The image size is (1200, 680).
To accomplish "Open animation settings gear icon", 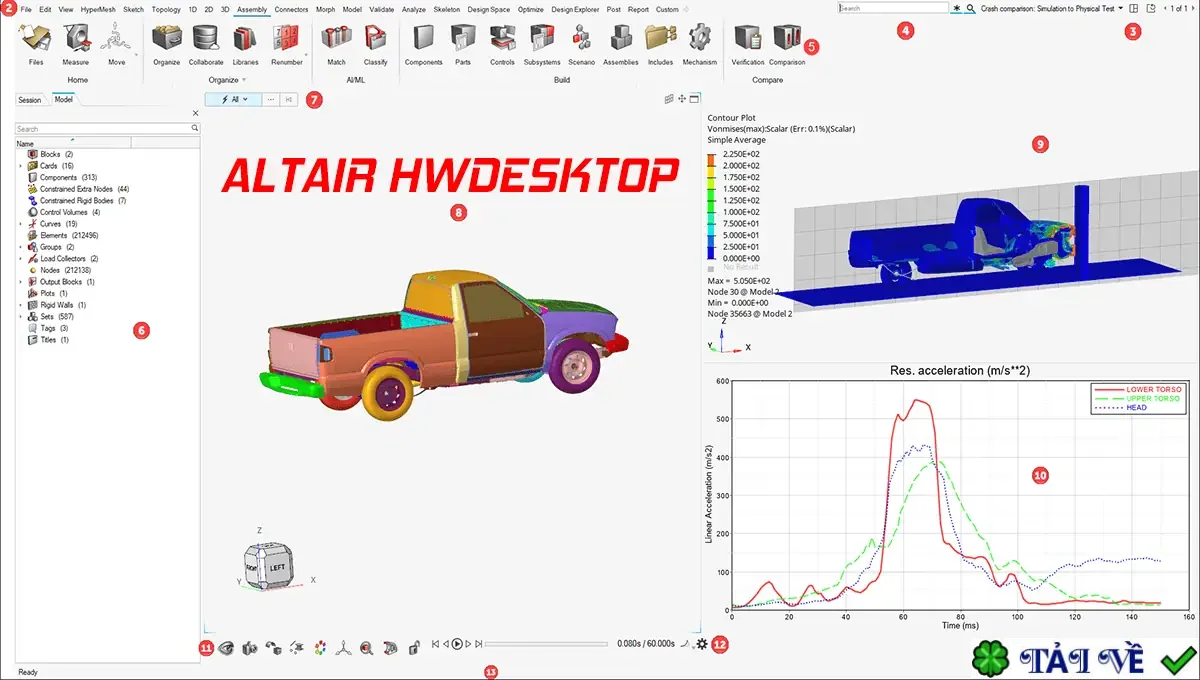I will click(702, 644).
